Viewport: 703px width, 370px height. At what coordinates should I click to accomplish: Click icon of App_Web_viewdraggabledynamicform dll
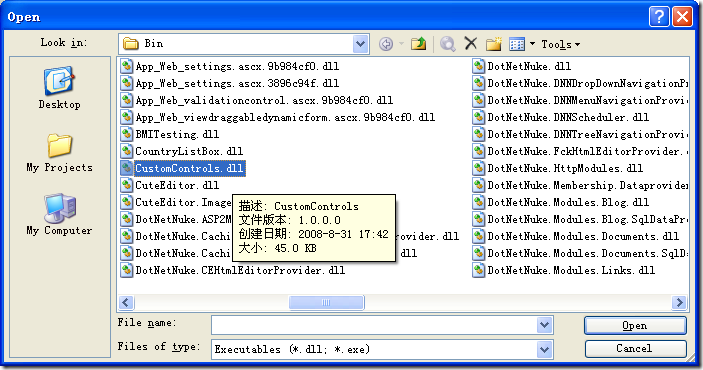[x=127, y=118]
